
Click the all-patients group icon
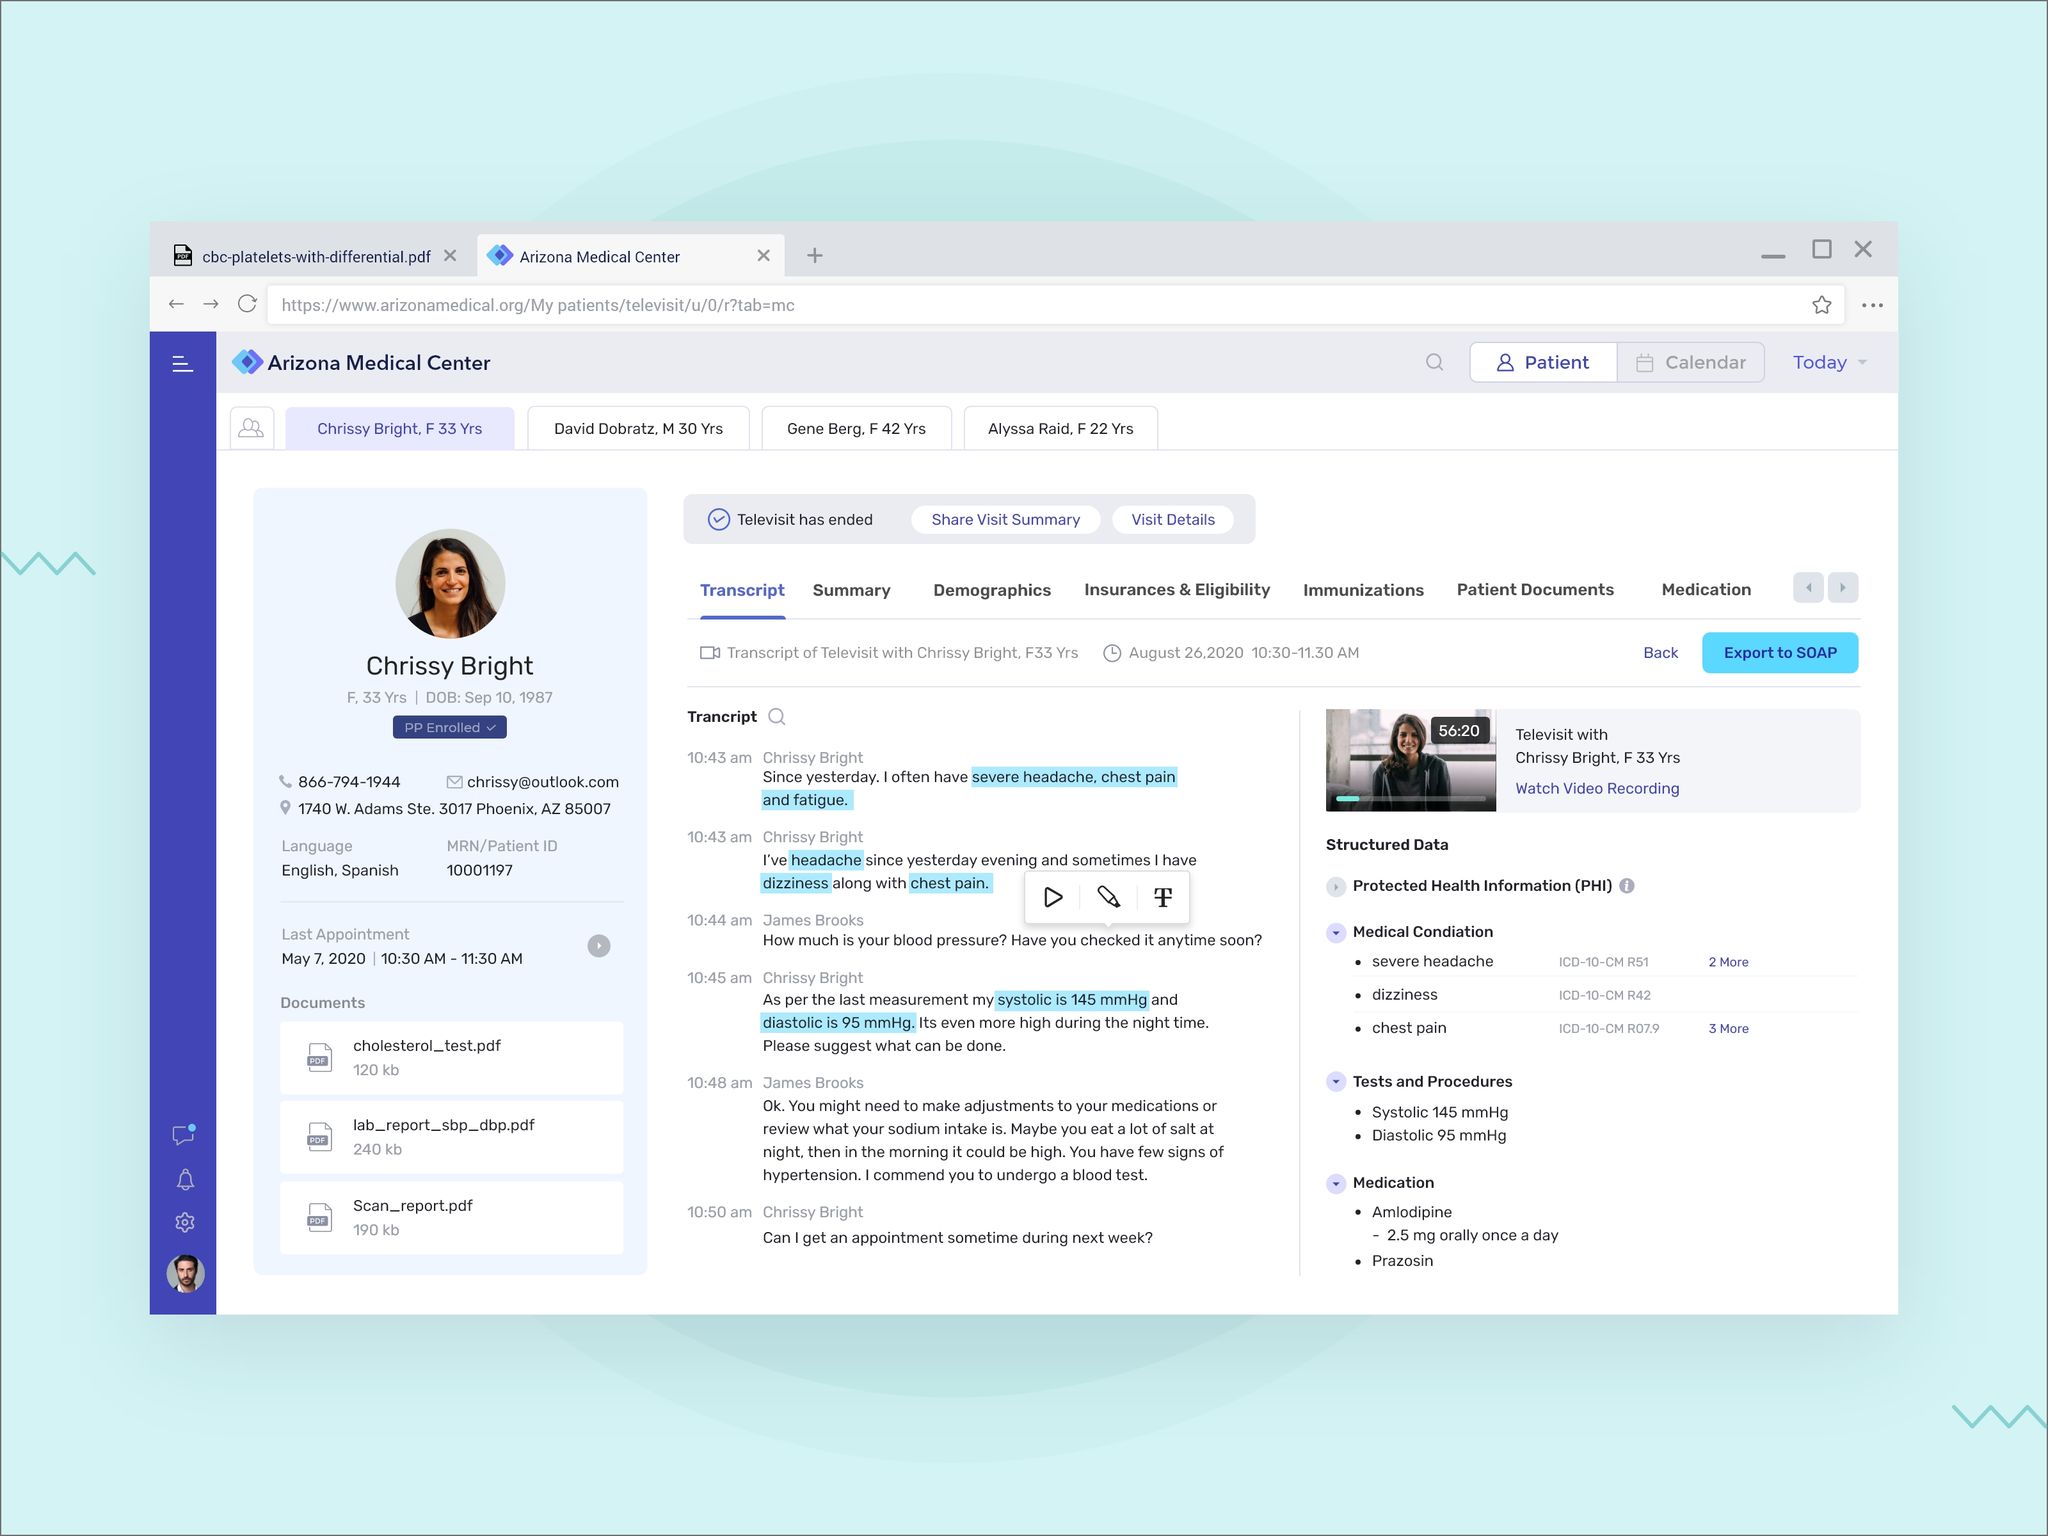[252, 428]
